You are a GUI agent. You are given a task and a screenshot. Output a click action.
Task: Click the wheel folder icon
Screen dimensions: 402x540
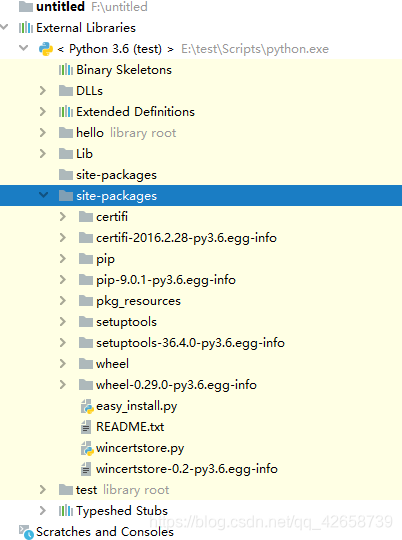pos(86,364)
